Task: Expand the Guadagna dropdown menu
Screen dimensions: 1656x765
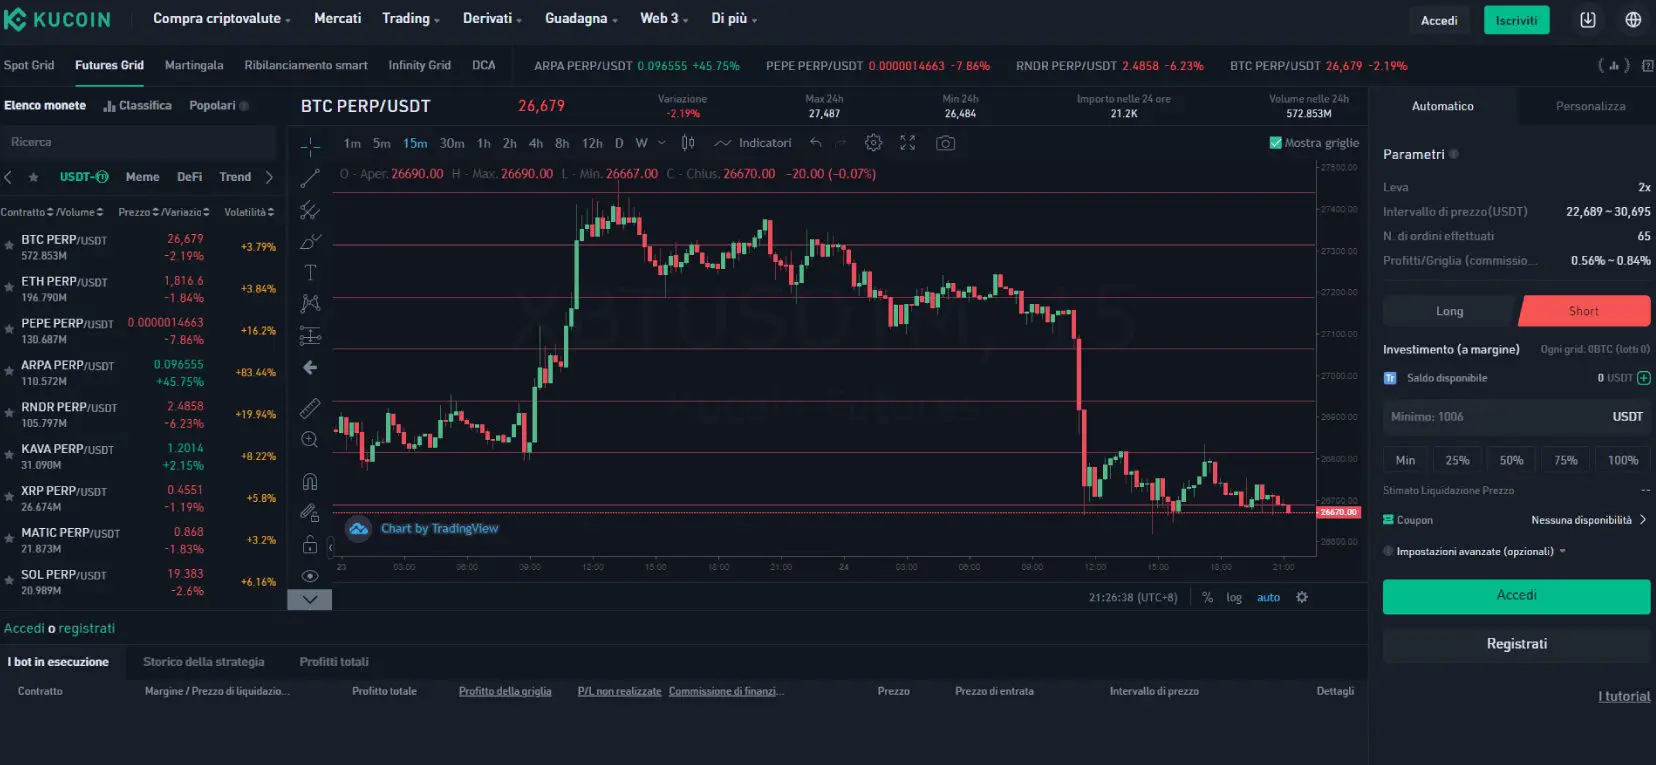Action: [581, 18]
